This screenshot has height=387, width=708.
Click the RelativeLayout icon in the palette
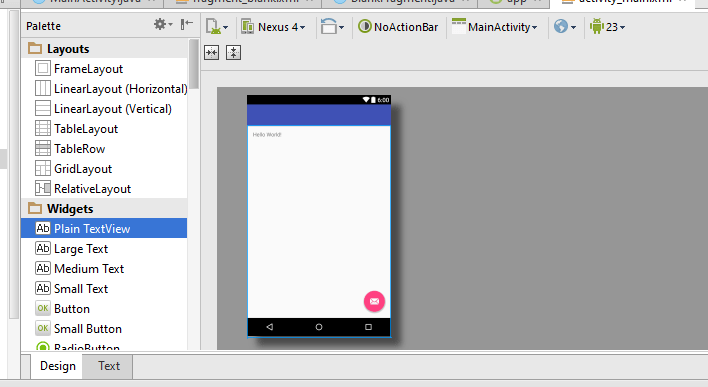click(x=42, y=188)
